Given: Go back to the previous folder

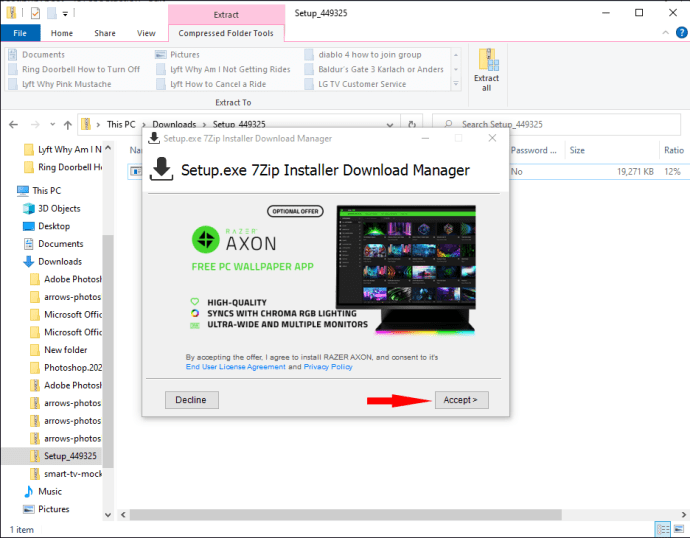Looking at the screenshot, I should coord(14,125).
